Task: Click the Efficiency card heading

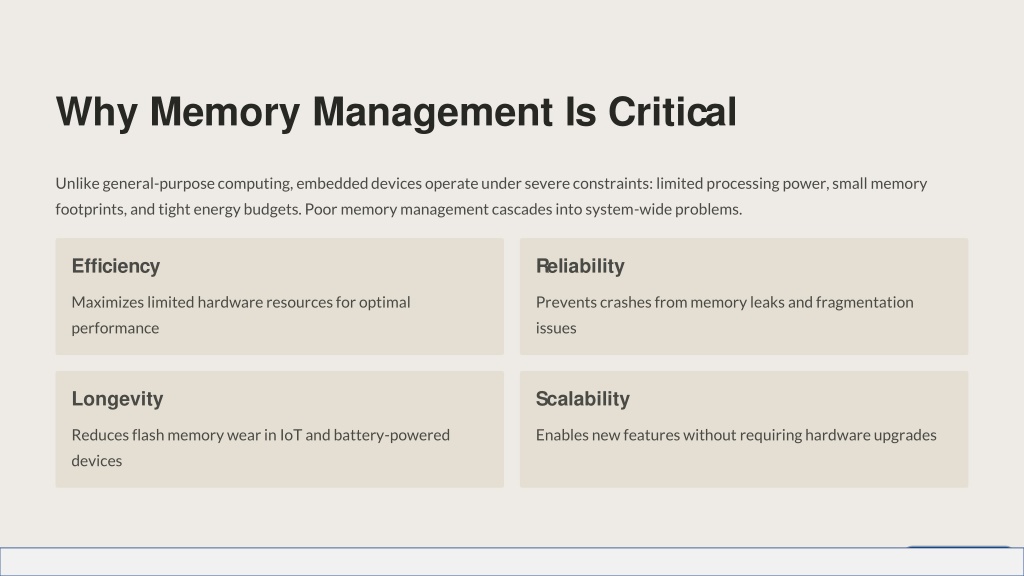Action: (116, 266)
